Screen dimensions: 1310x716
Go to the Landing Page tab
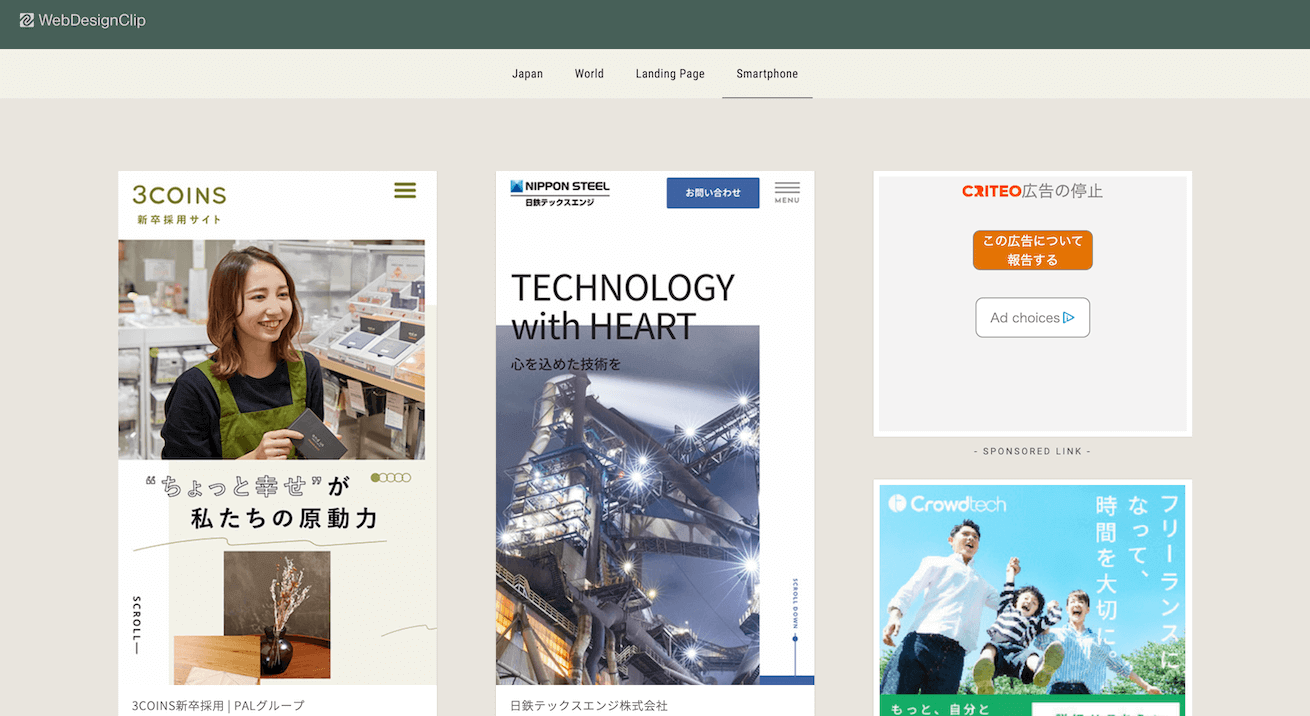click(x=670, y=74)
